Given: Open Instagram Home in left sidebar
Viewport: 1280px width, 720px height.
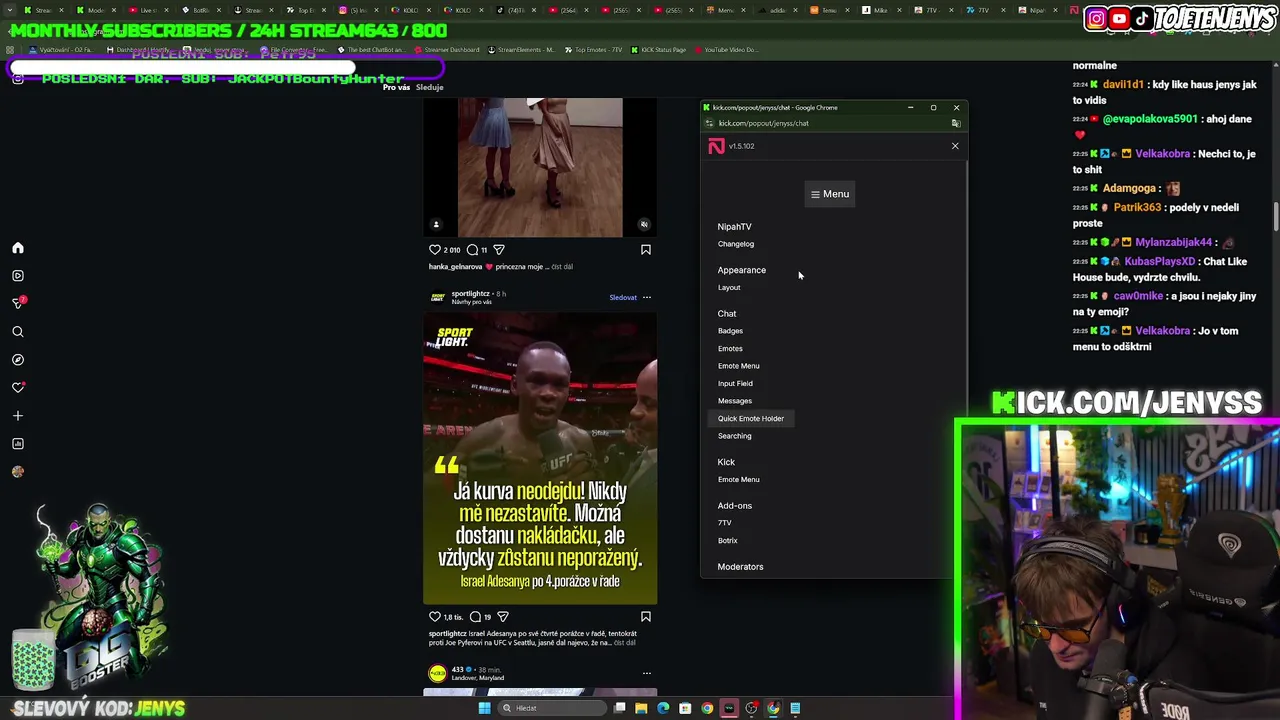Looking at the screenshot, I should click(18, 248).
